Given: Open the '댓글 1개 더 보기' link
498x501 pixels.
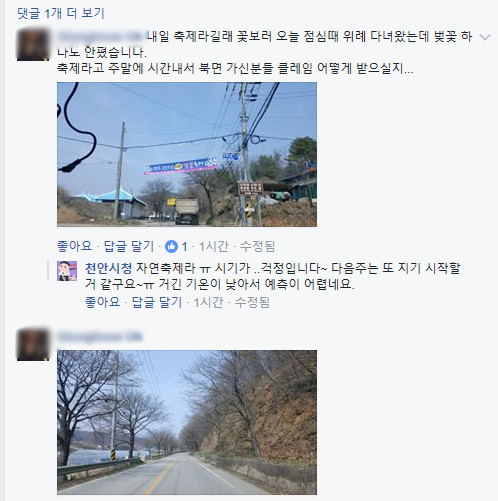Looking at the screenshot, I should pos(61,13).
